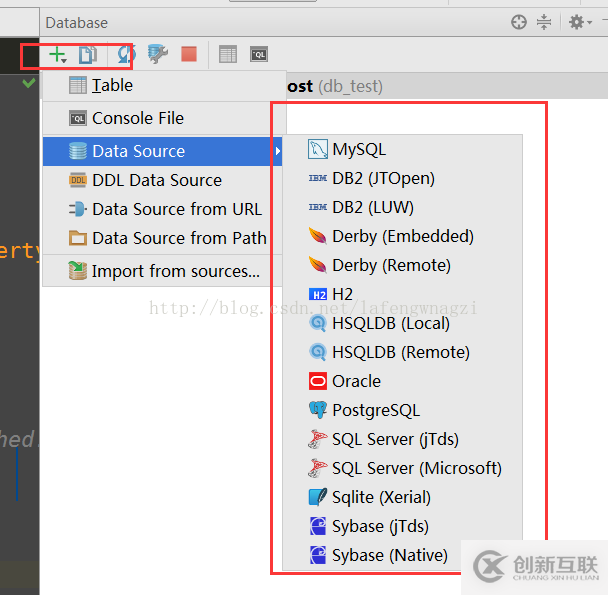Viewport: 608px width, 595px height.
Task: Click the MySQL dolphin icon
Action: click(318, 150)
